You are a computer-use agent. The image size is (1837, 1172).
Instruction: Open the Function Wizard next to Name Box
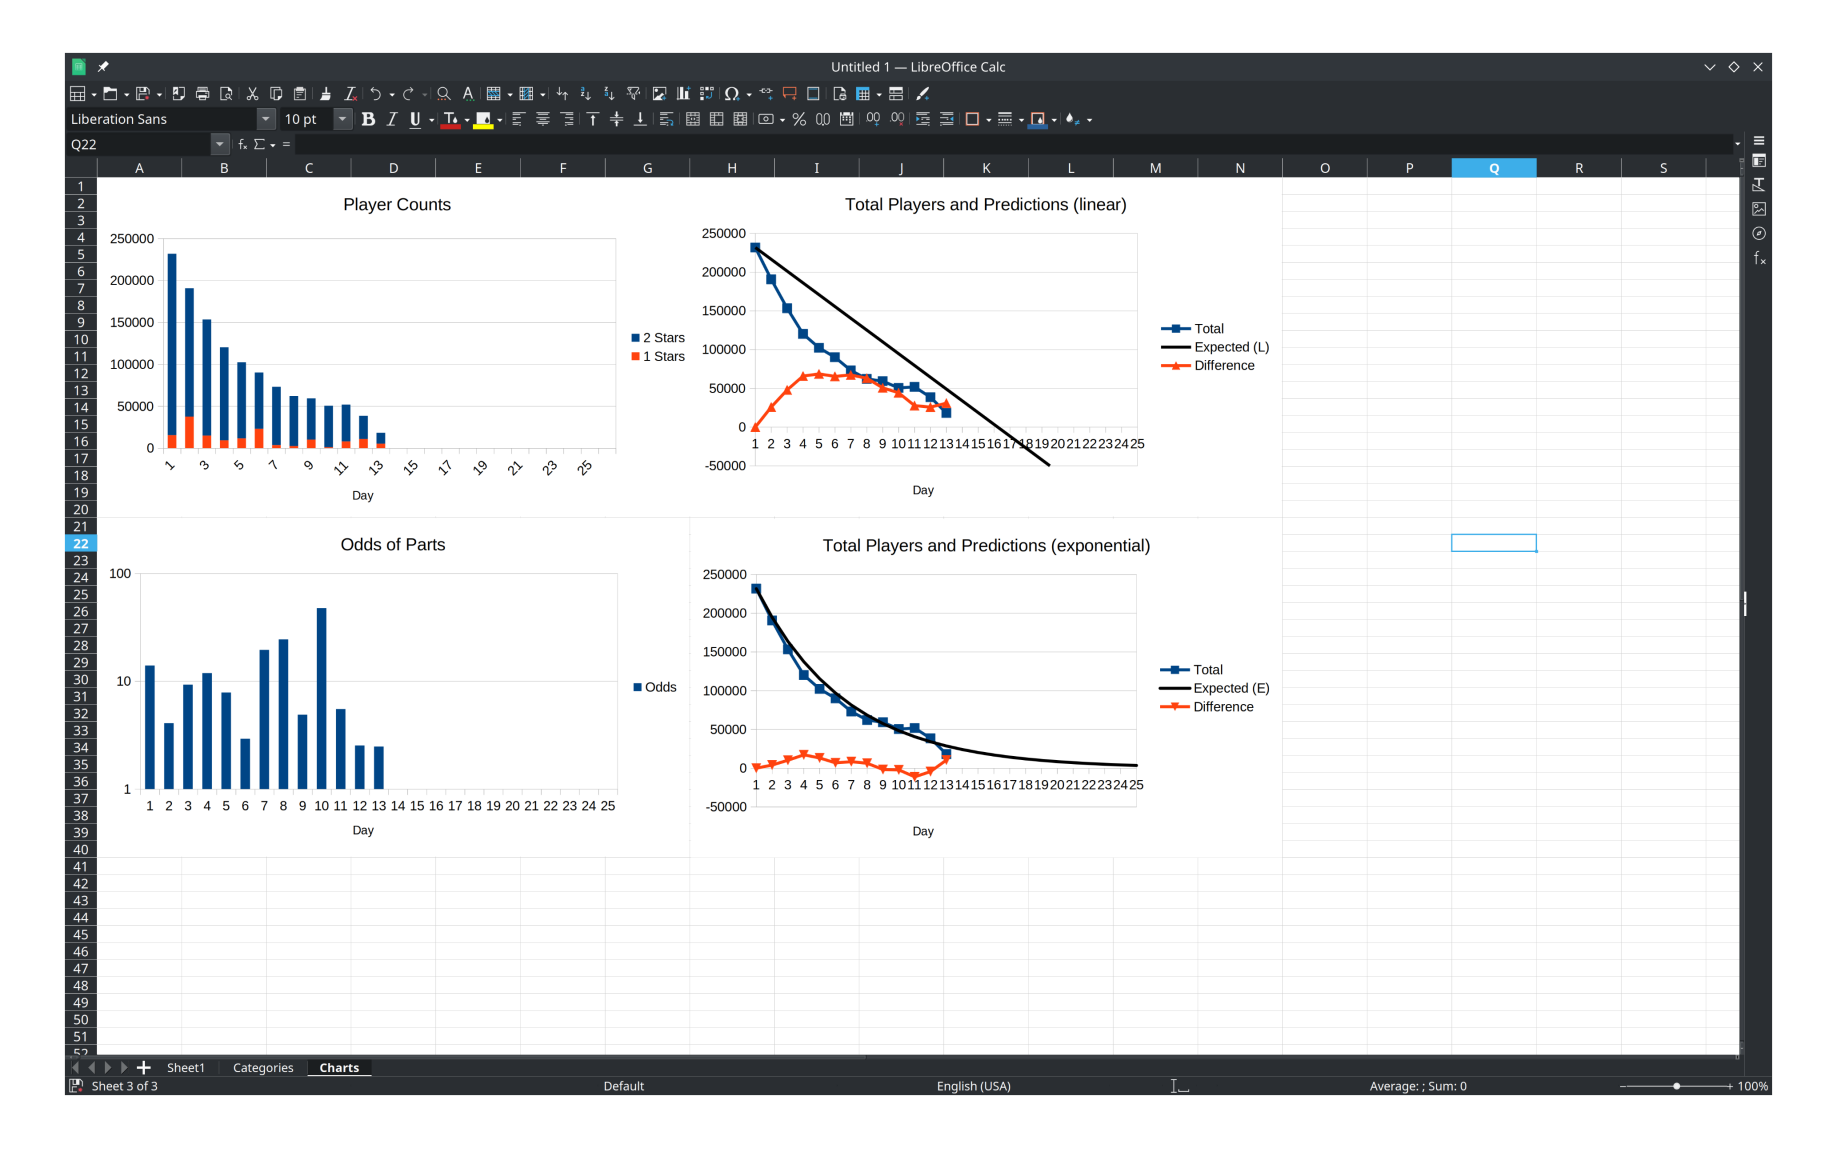[x=242, y=144]
